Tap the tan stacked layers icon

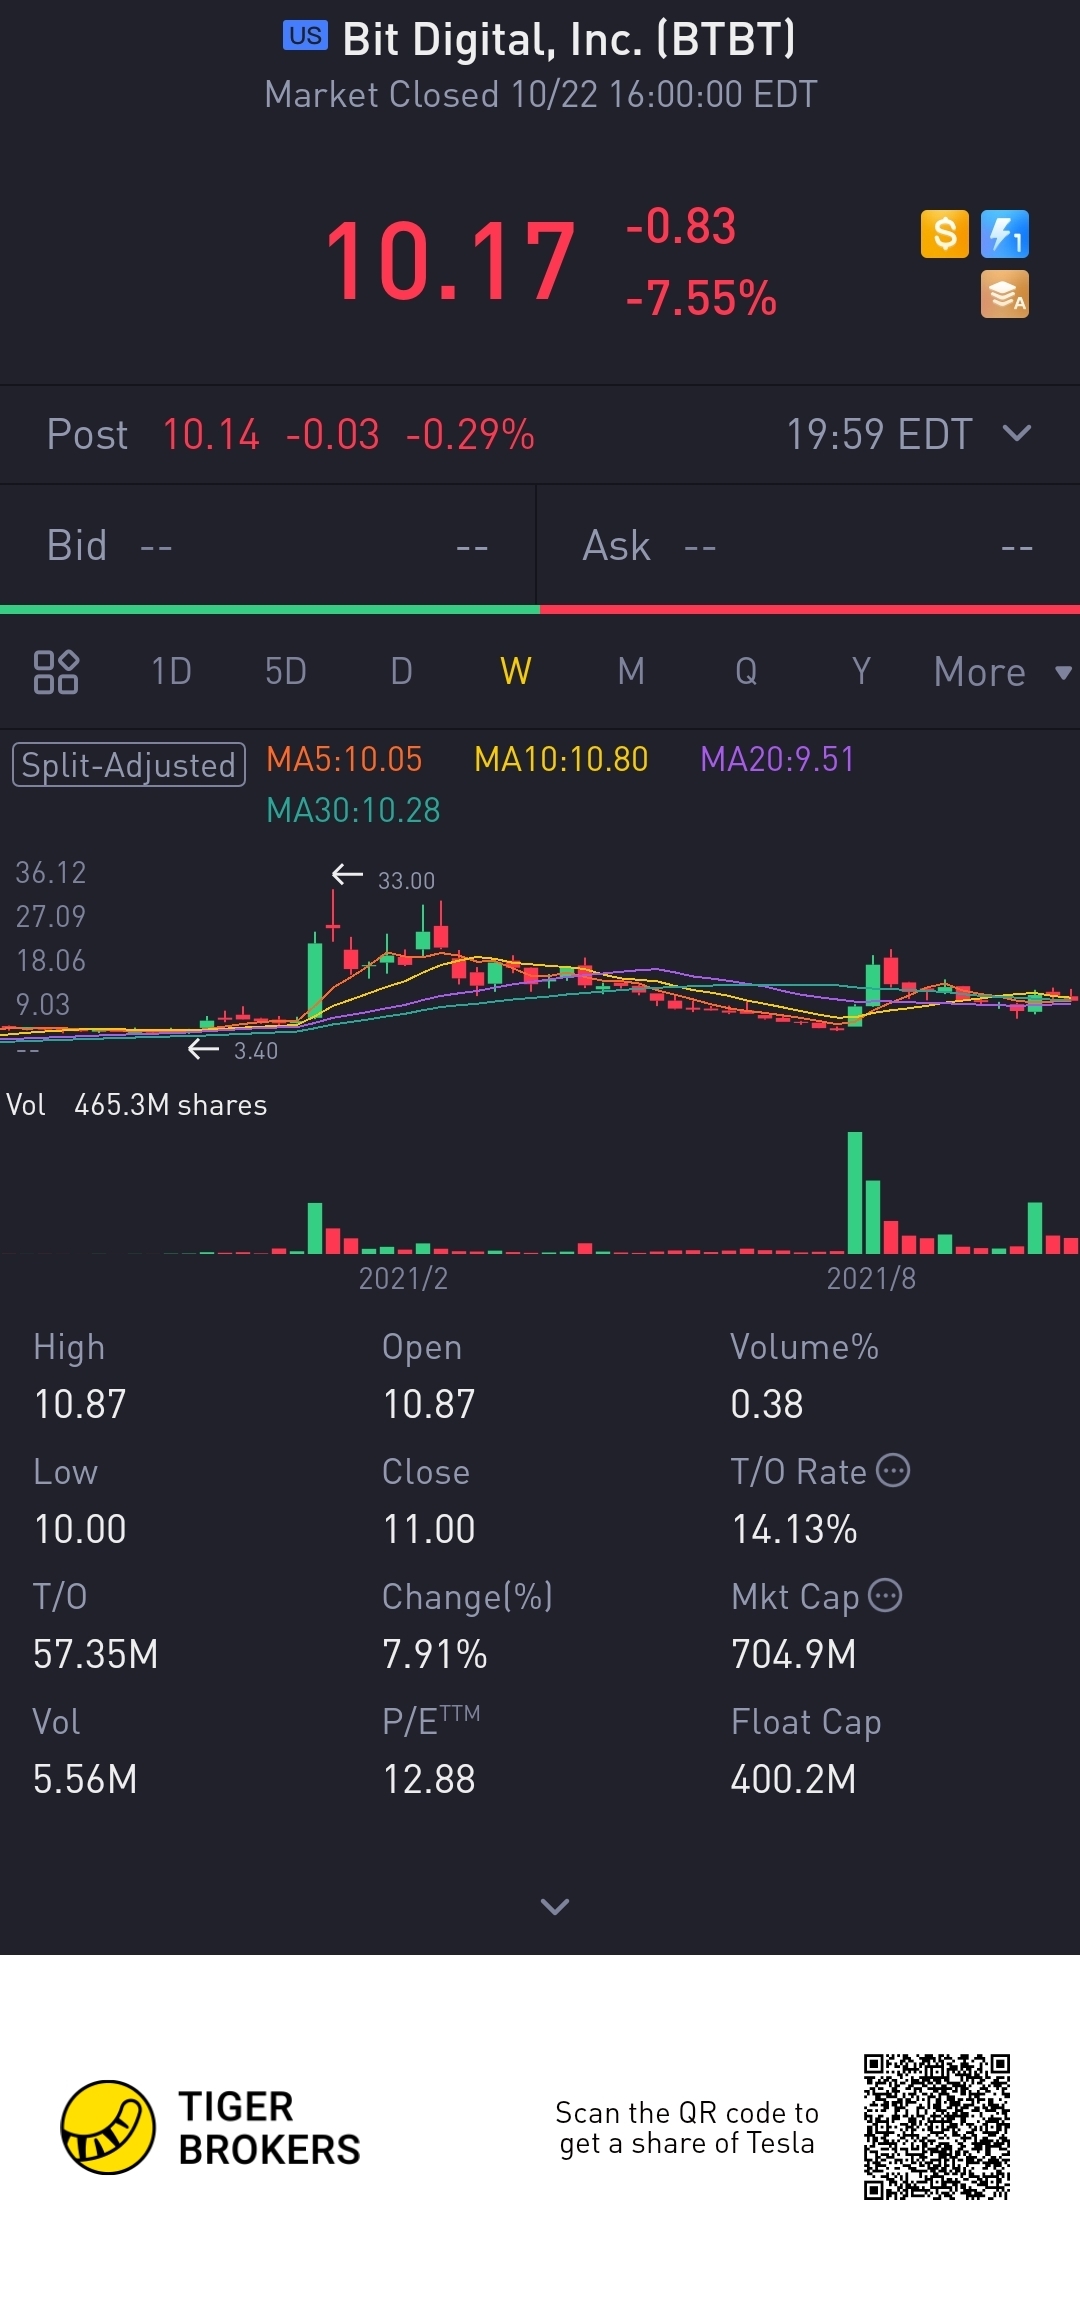point(1005,294)
